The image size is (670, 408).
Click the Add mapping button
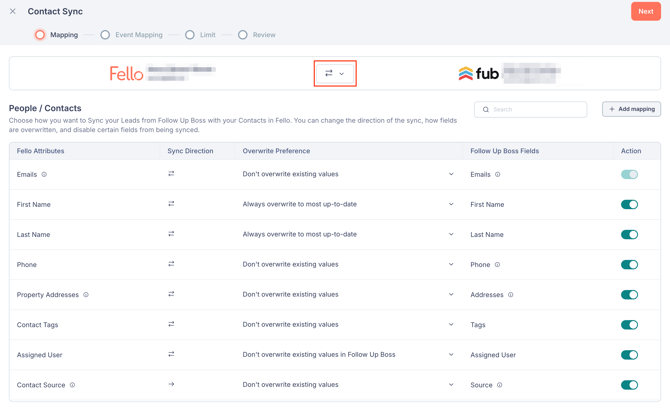[x=631, y=109]
